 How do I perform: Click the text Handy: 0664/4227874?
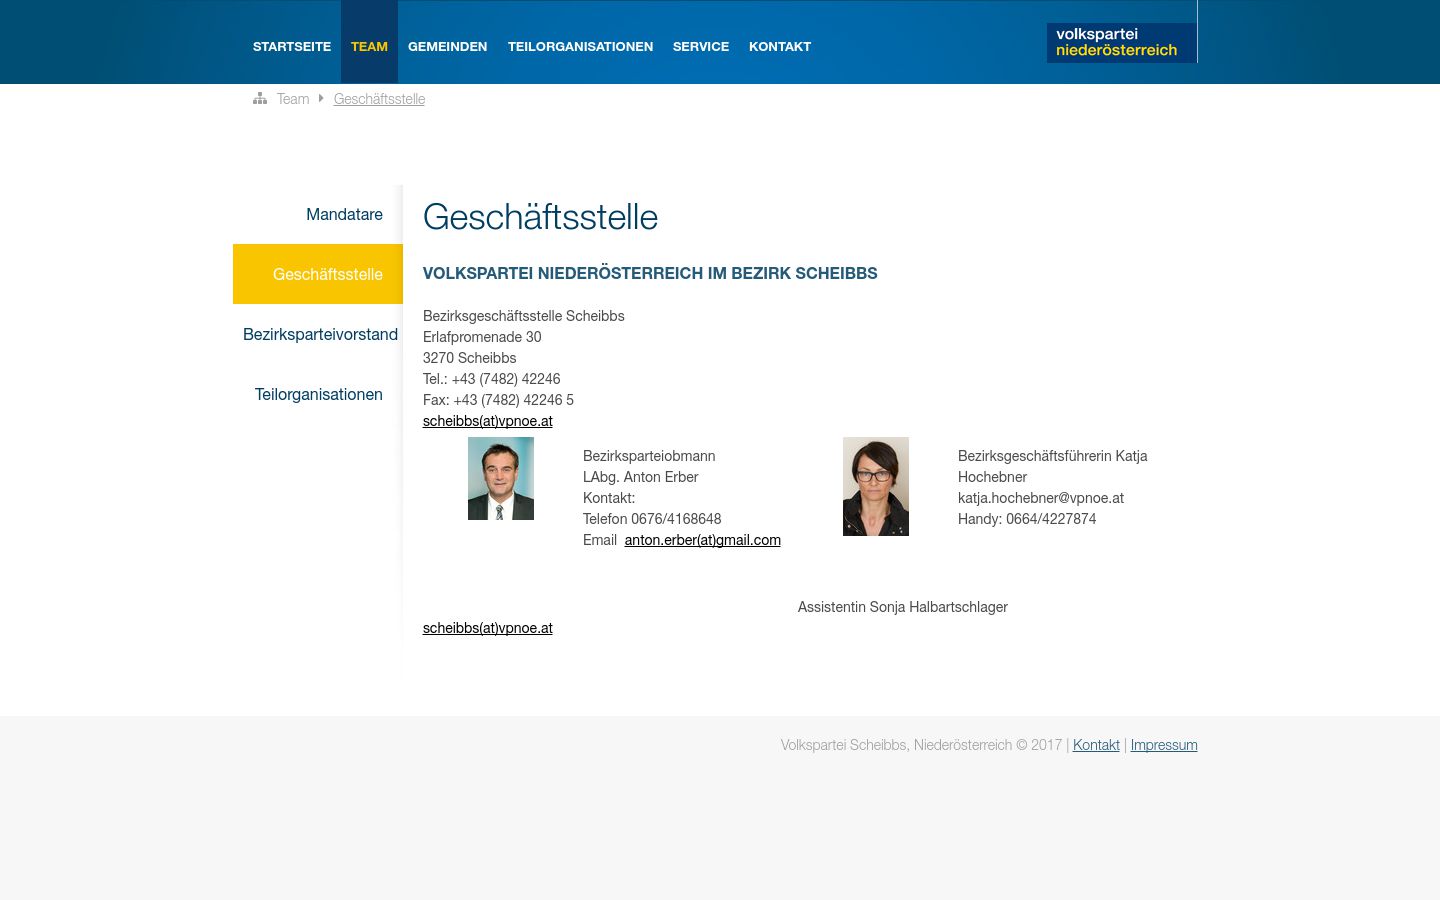point(1027,519)
